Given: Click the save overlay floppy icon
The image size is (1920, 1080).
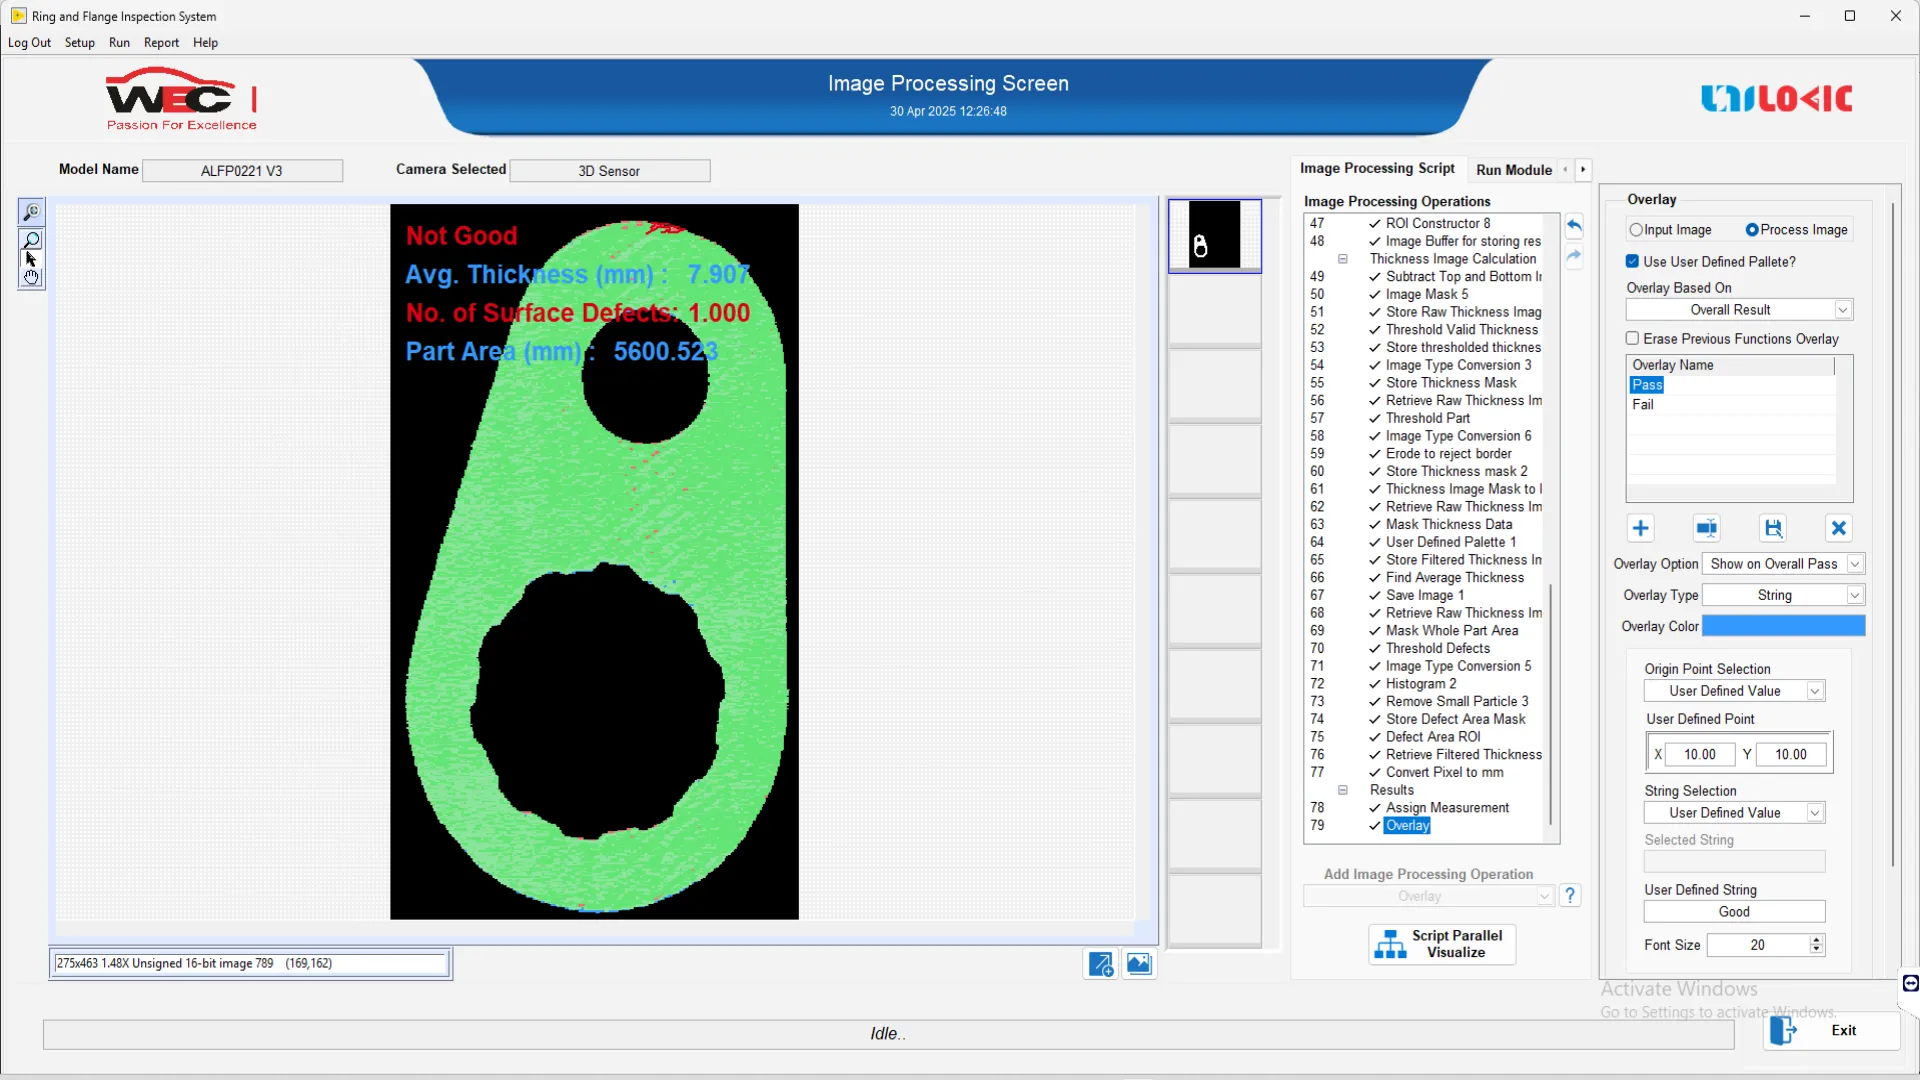Looking at the screenshot, I should point(1773,528).
